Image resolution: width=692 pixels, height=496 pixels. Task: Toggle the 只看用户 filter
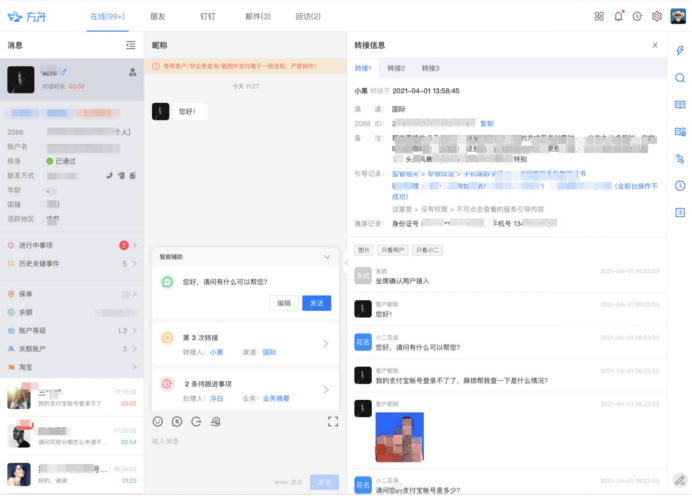pyautogui.click(x=392, y=249)
